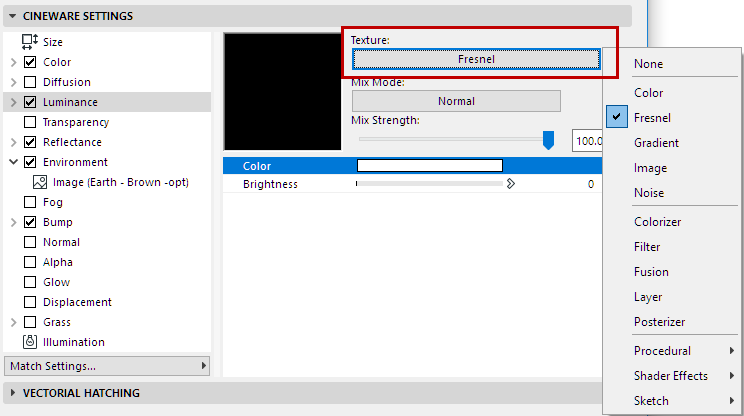The height and width of the screenshot is (416, 744).
Task: Enable the Alpha checkbox
Action: (x=30, y=262)
